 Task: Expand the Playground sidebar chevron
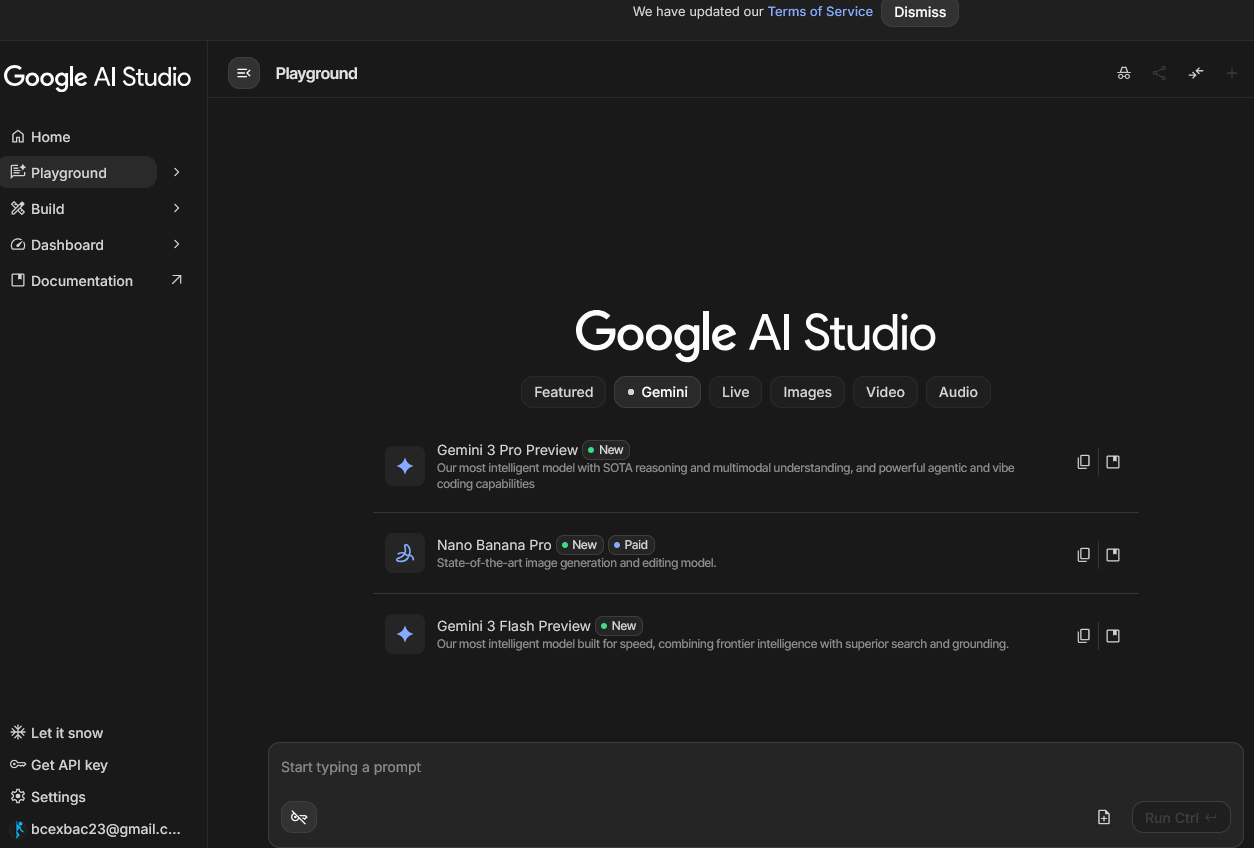(x=177, y=172)
